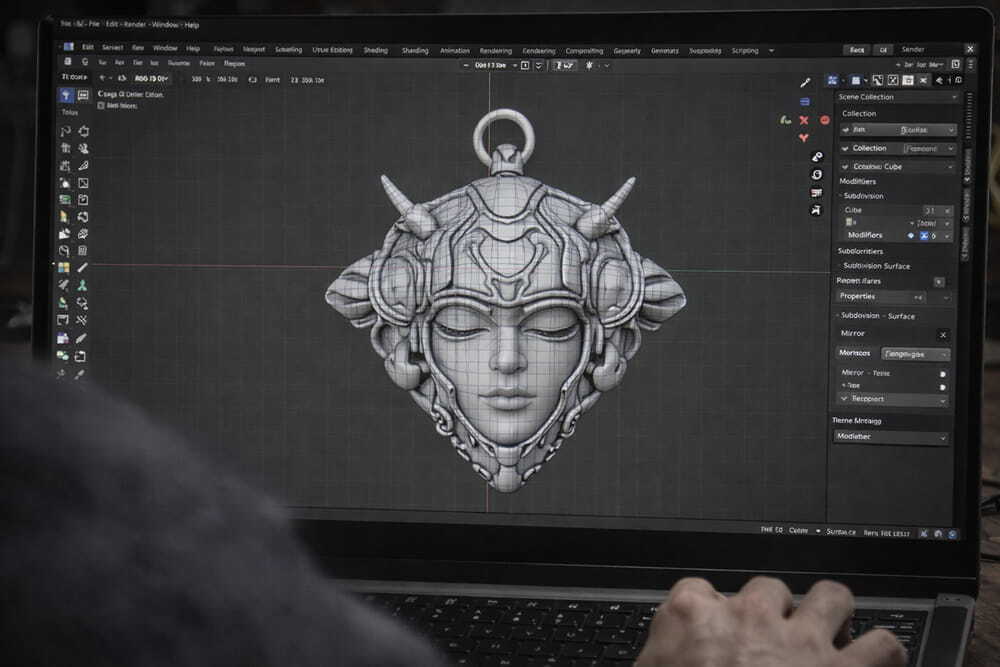Click the camera view navigation icon above orbit
The height and width of the screenshot is (667, 1000).
click(816, 156)
